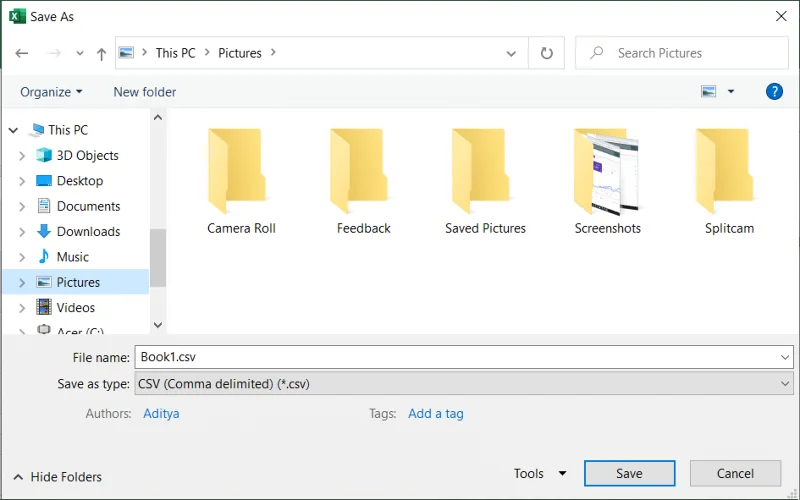
Task: Expand the Downloads tree node
Action: tap(22, 232)
